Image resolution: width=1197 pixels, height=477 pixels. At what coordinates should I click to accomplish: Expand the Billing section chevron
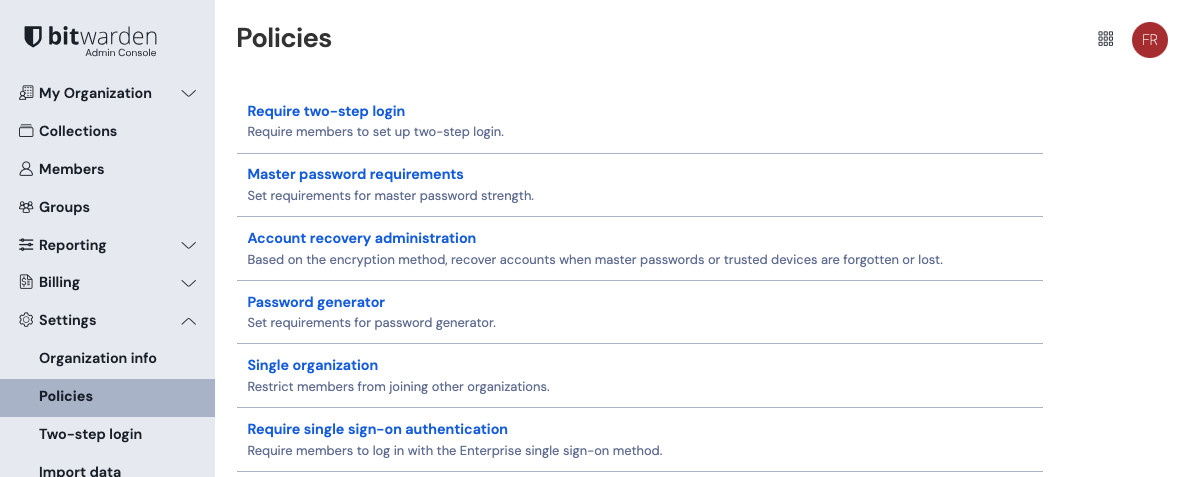[x=188, y=283]
